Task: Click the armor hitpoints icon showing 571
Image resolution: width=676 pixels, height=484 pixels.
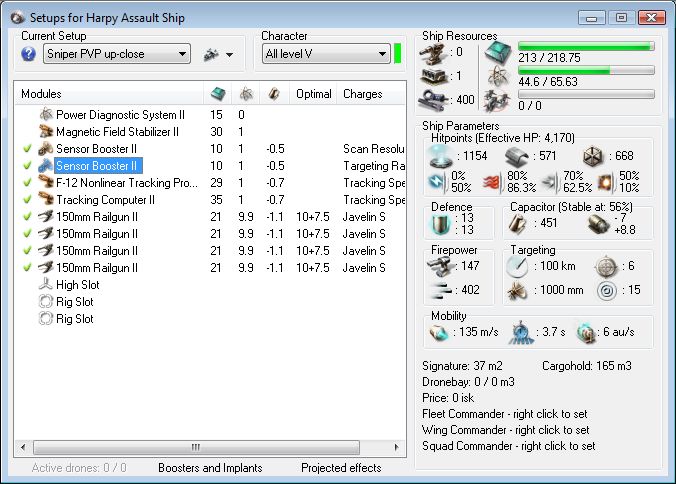Action: [x=517, y=156]
